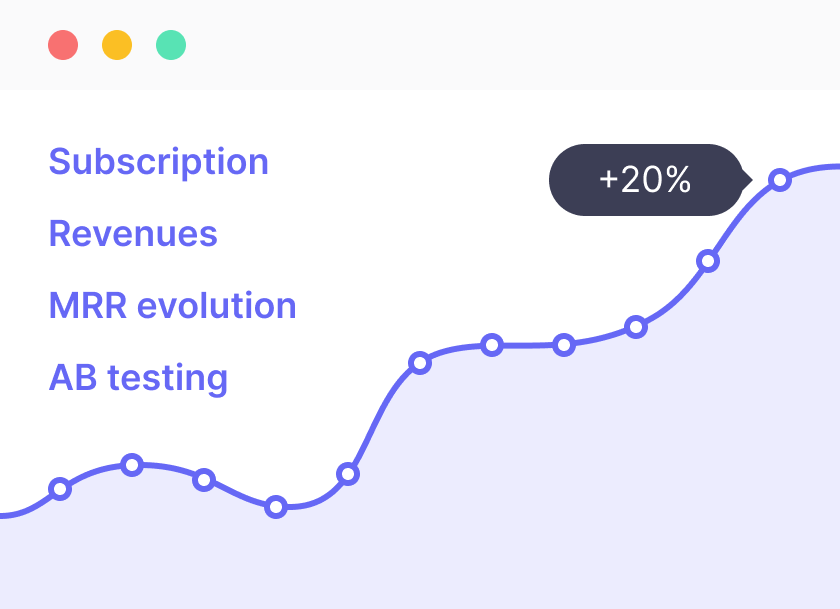Open the Subscription menu item
Viewport: 840px width, 609px height.
point(159,162)
